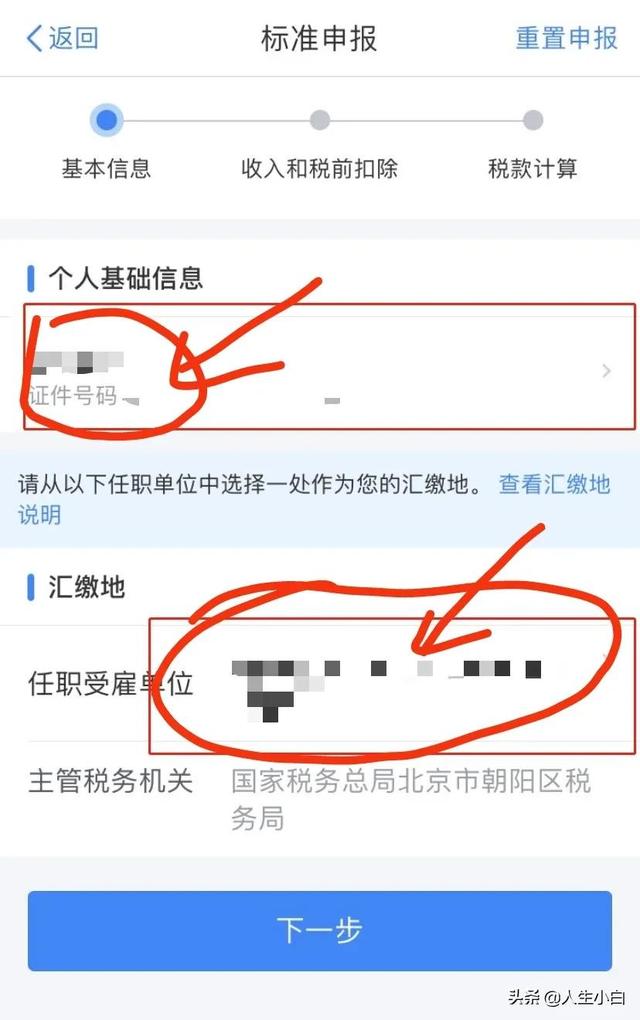The width and height of the screenshot is (640, 1020).
Task: Expand personal info row via chevron
Action: click(606, 371)
